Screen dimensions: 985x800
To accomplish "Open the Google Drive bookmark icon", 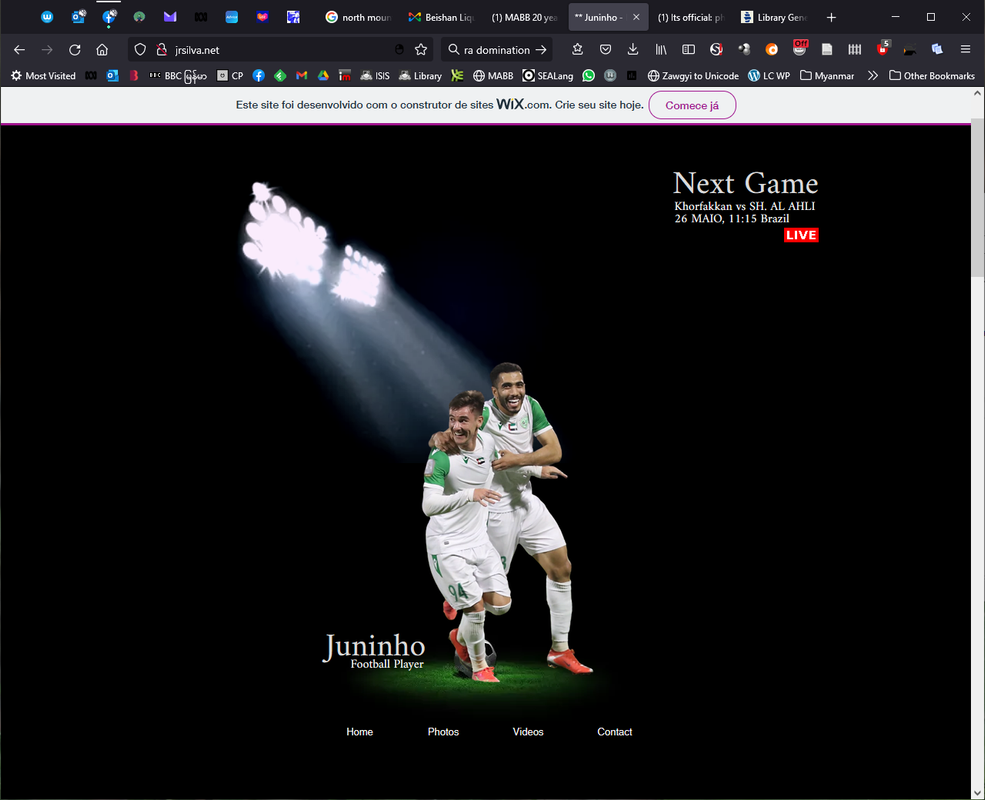I will [323, 75].
